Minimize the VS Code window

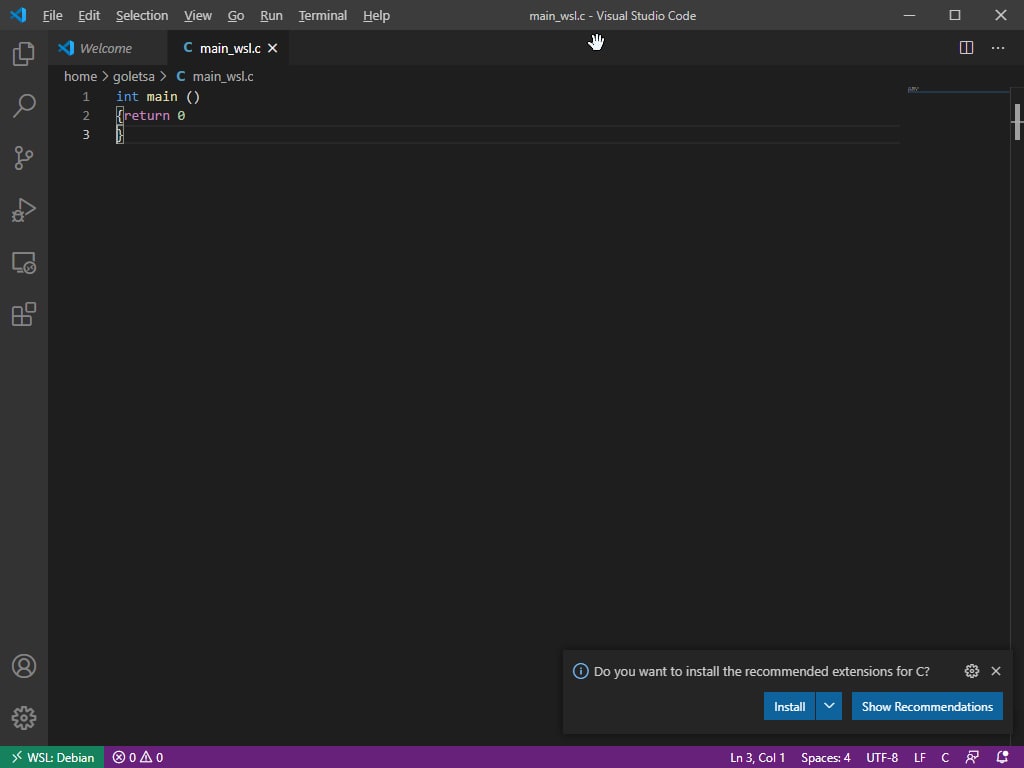click(909, 15)
